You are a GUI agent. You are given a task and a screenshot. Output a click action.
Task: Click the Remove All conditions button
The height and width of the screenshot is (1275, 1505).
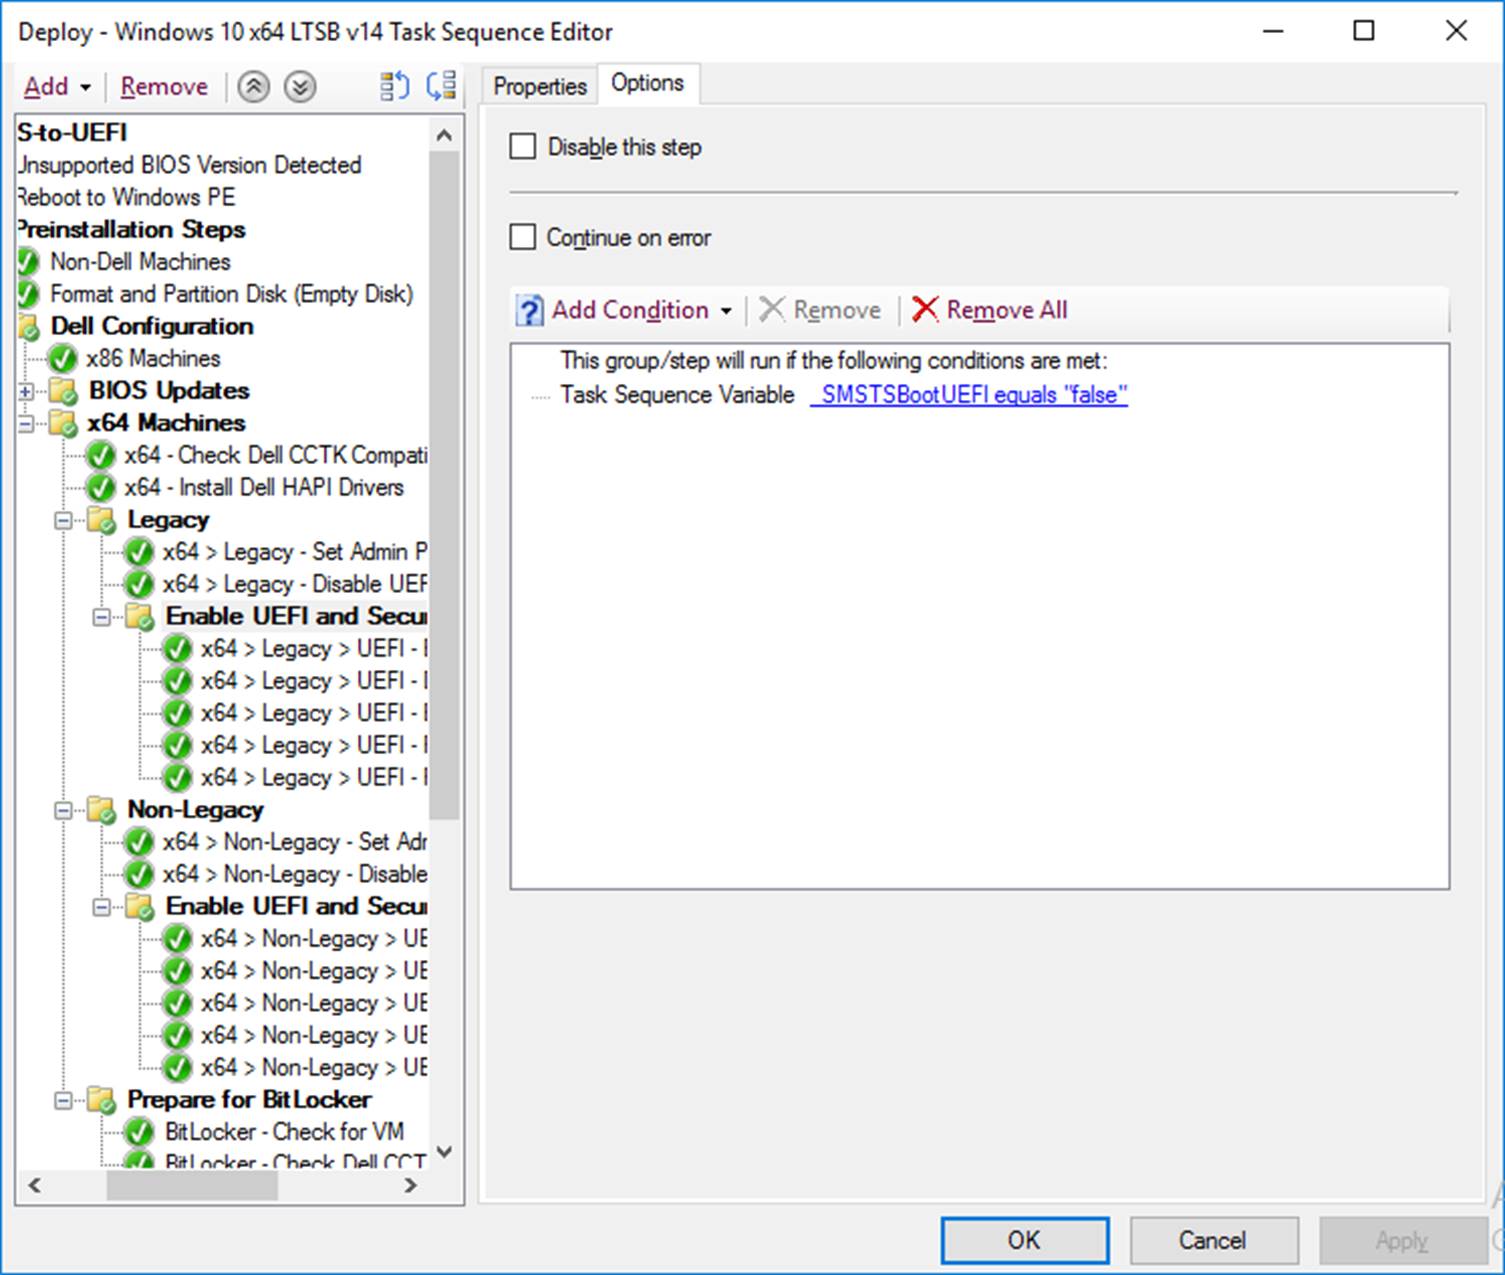point(990,310)
